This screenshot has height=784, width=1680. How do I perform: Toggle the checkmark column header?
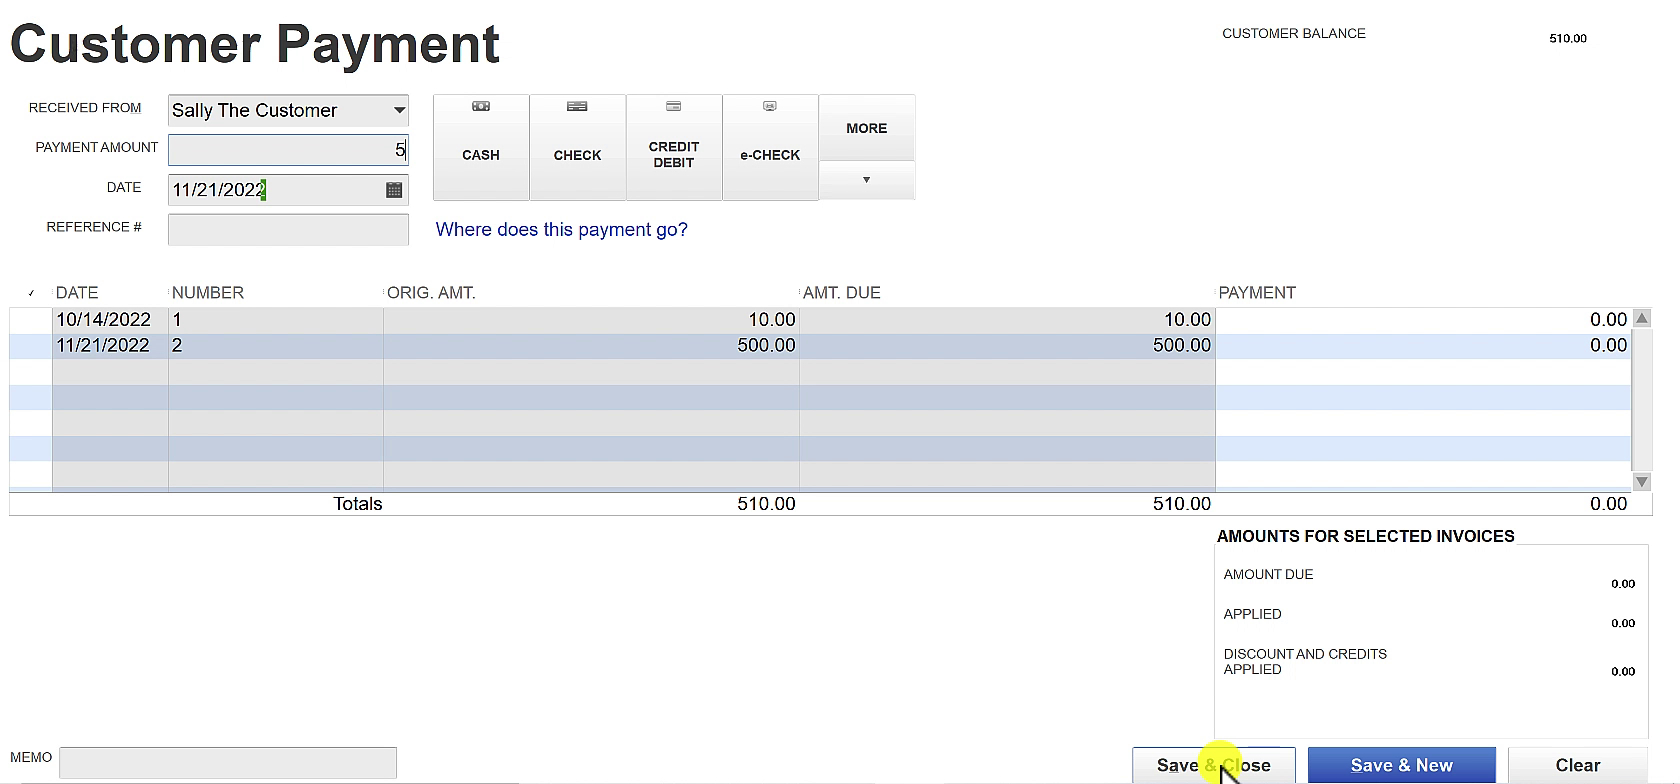31,293
